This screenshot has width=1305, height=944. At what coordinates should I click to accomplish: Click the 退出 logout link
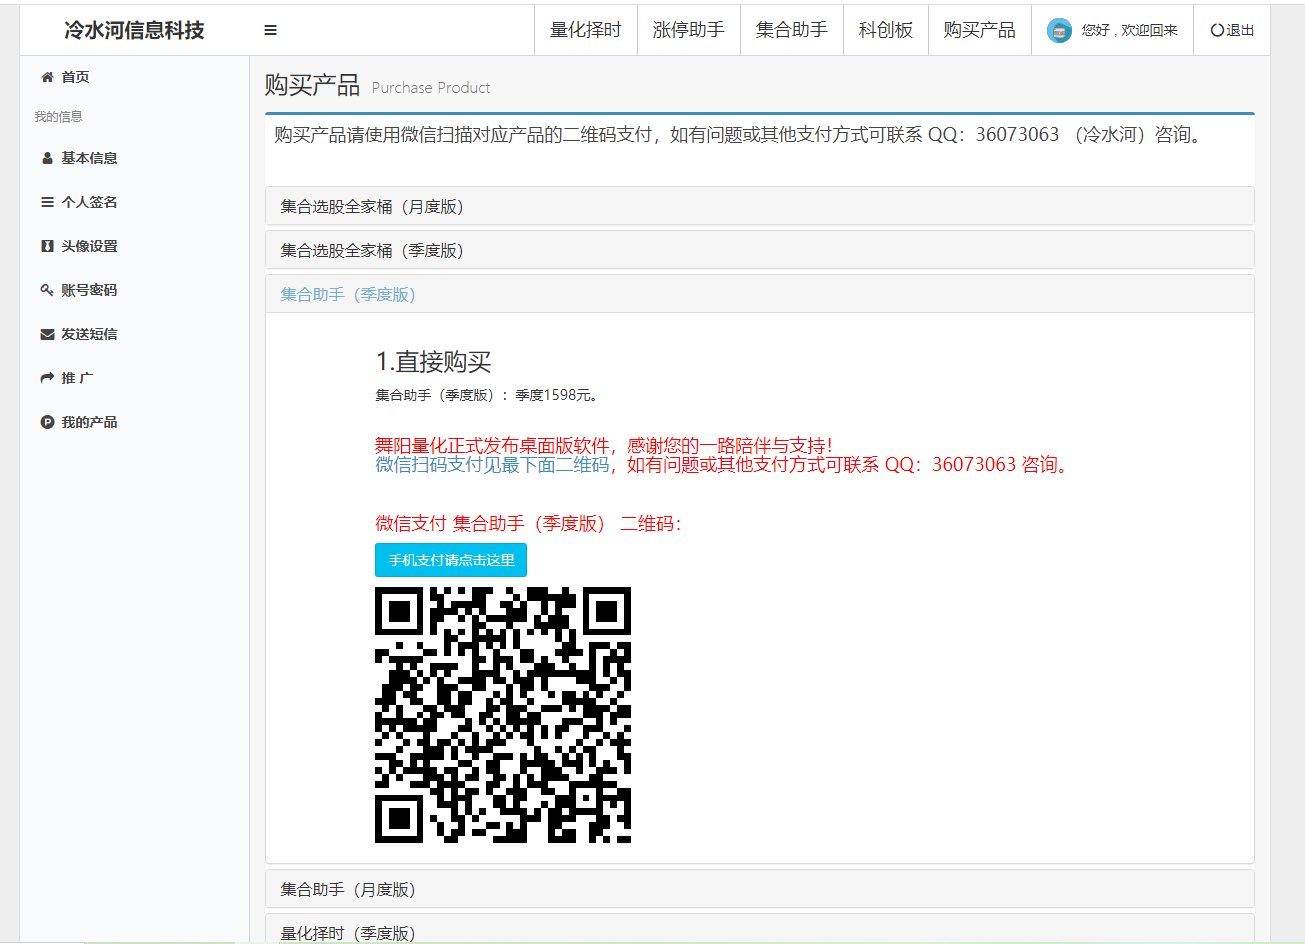(x=1232, y=30)
